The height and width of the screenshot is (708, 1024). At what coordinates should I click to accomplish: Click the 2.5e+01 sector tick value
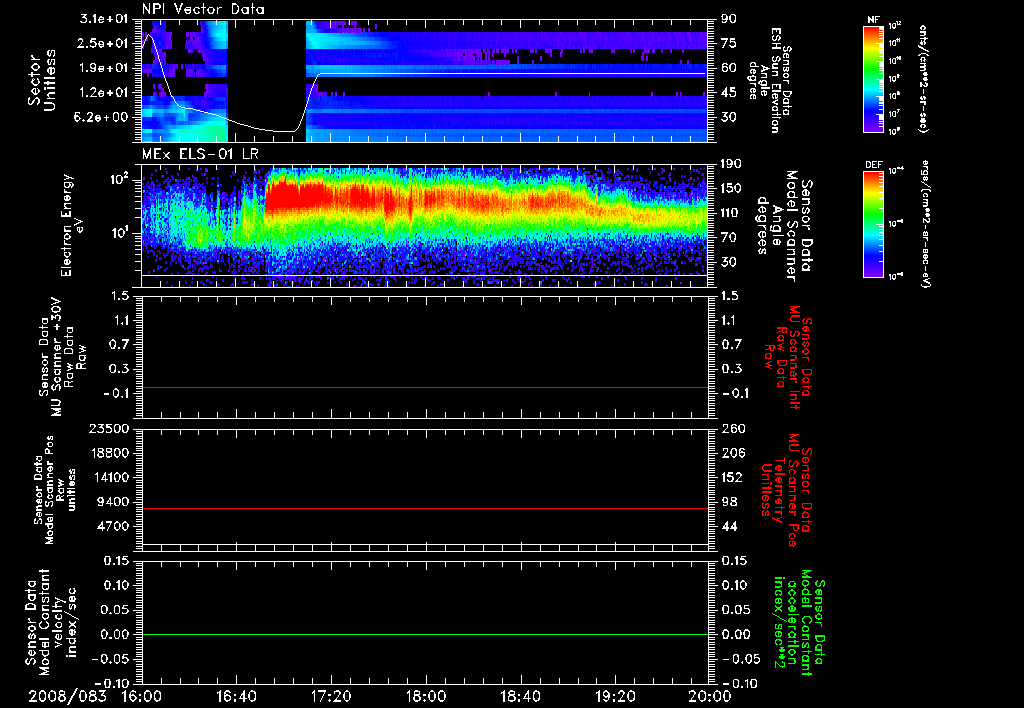tap(104, 43)
